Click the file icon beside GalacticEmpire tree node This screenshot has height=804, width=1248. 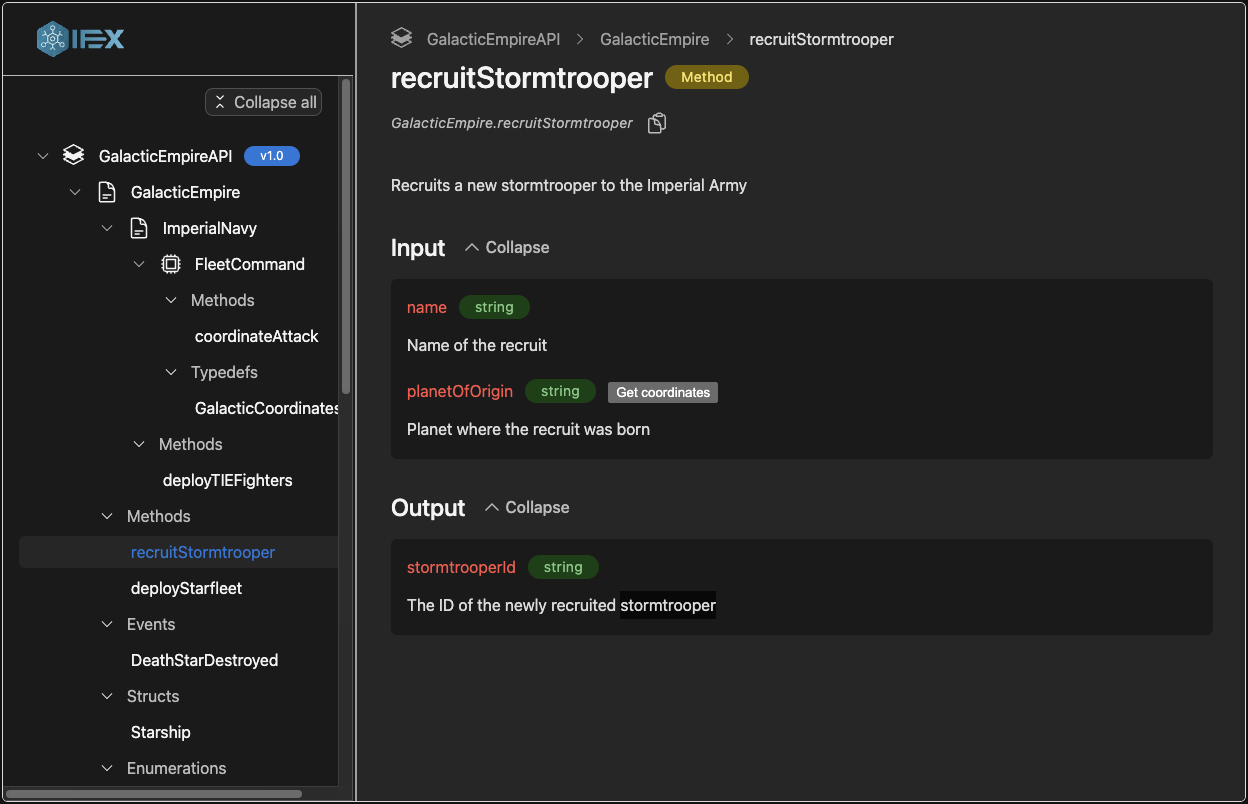(107, 192)
